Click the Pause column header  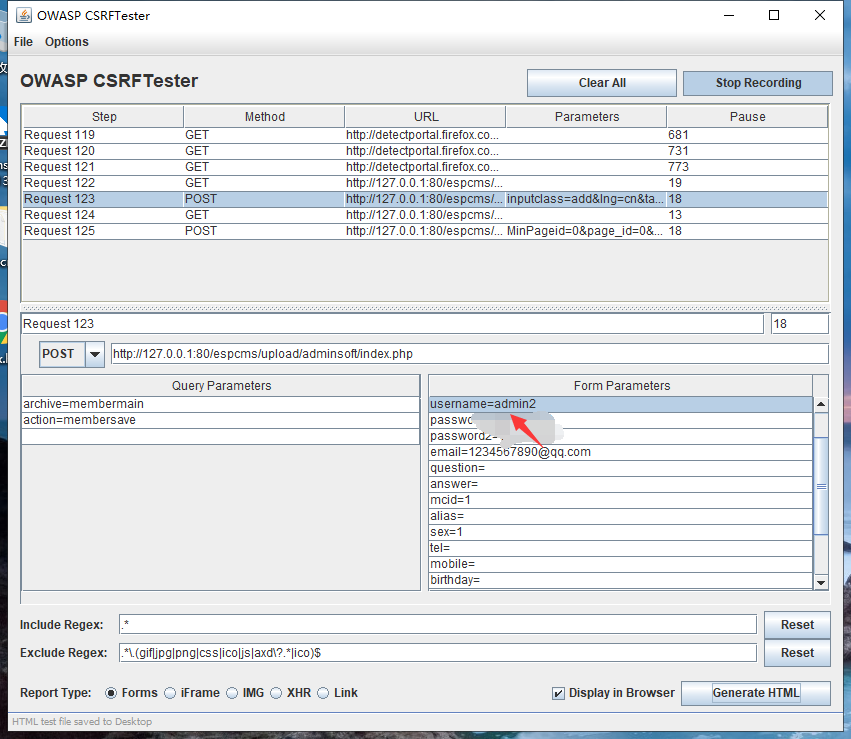tap(747, 117)
